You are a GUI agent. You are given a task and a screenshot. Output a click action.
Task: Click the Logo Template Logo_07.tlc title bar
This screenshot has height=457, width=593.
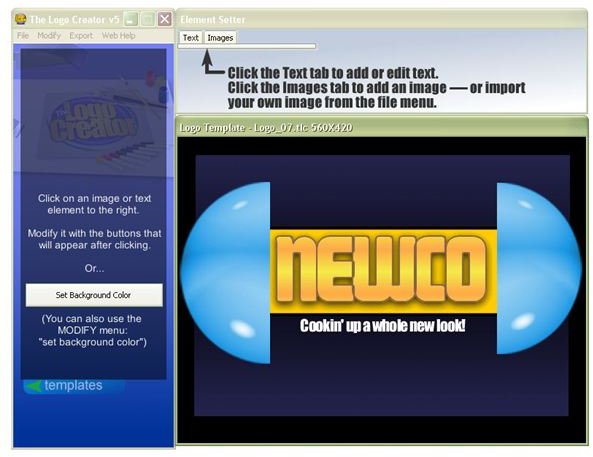382,127
